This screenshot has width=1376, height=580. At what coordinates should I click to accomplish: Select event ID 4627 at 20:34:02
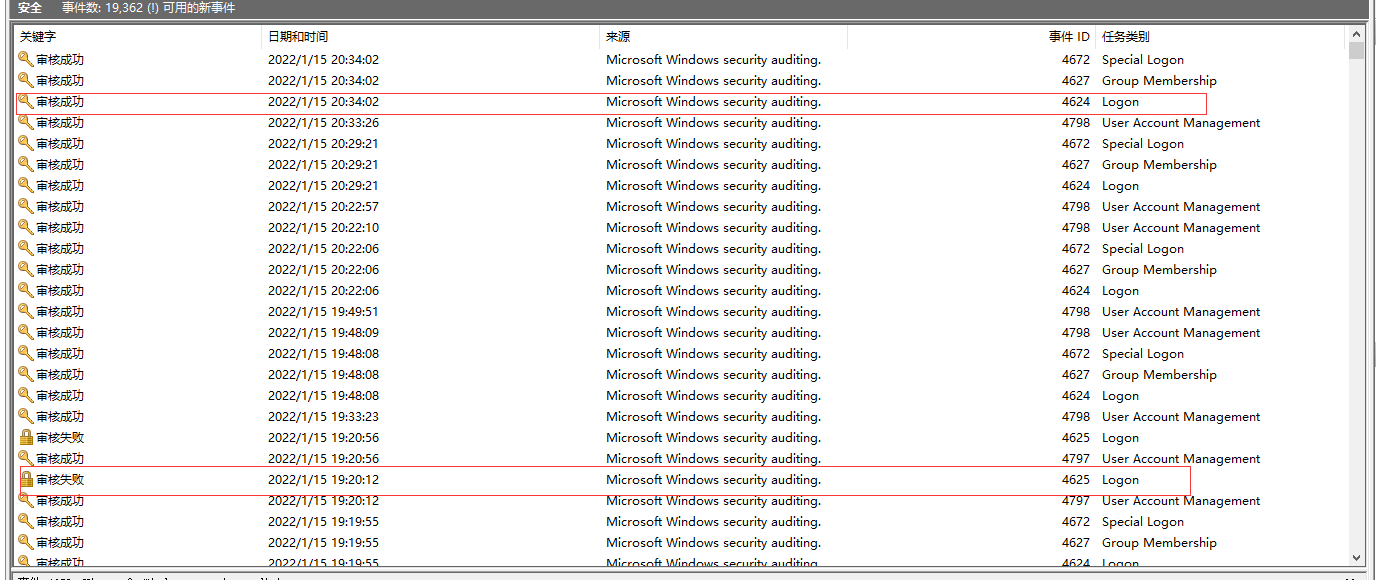[1076, 80]
